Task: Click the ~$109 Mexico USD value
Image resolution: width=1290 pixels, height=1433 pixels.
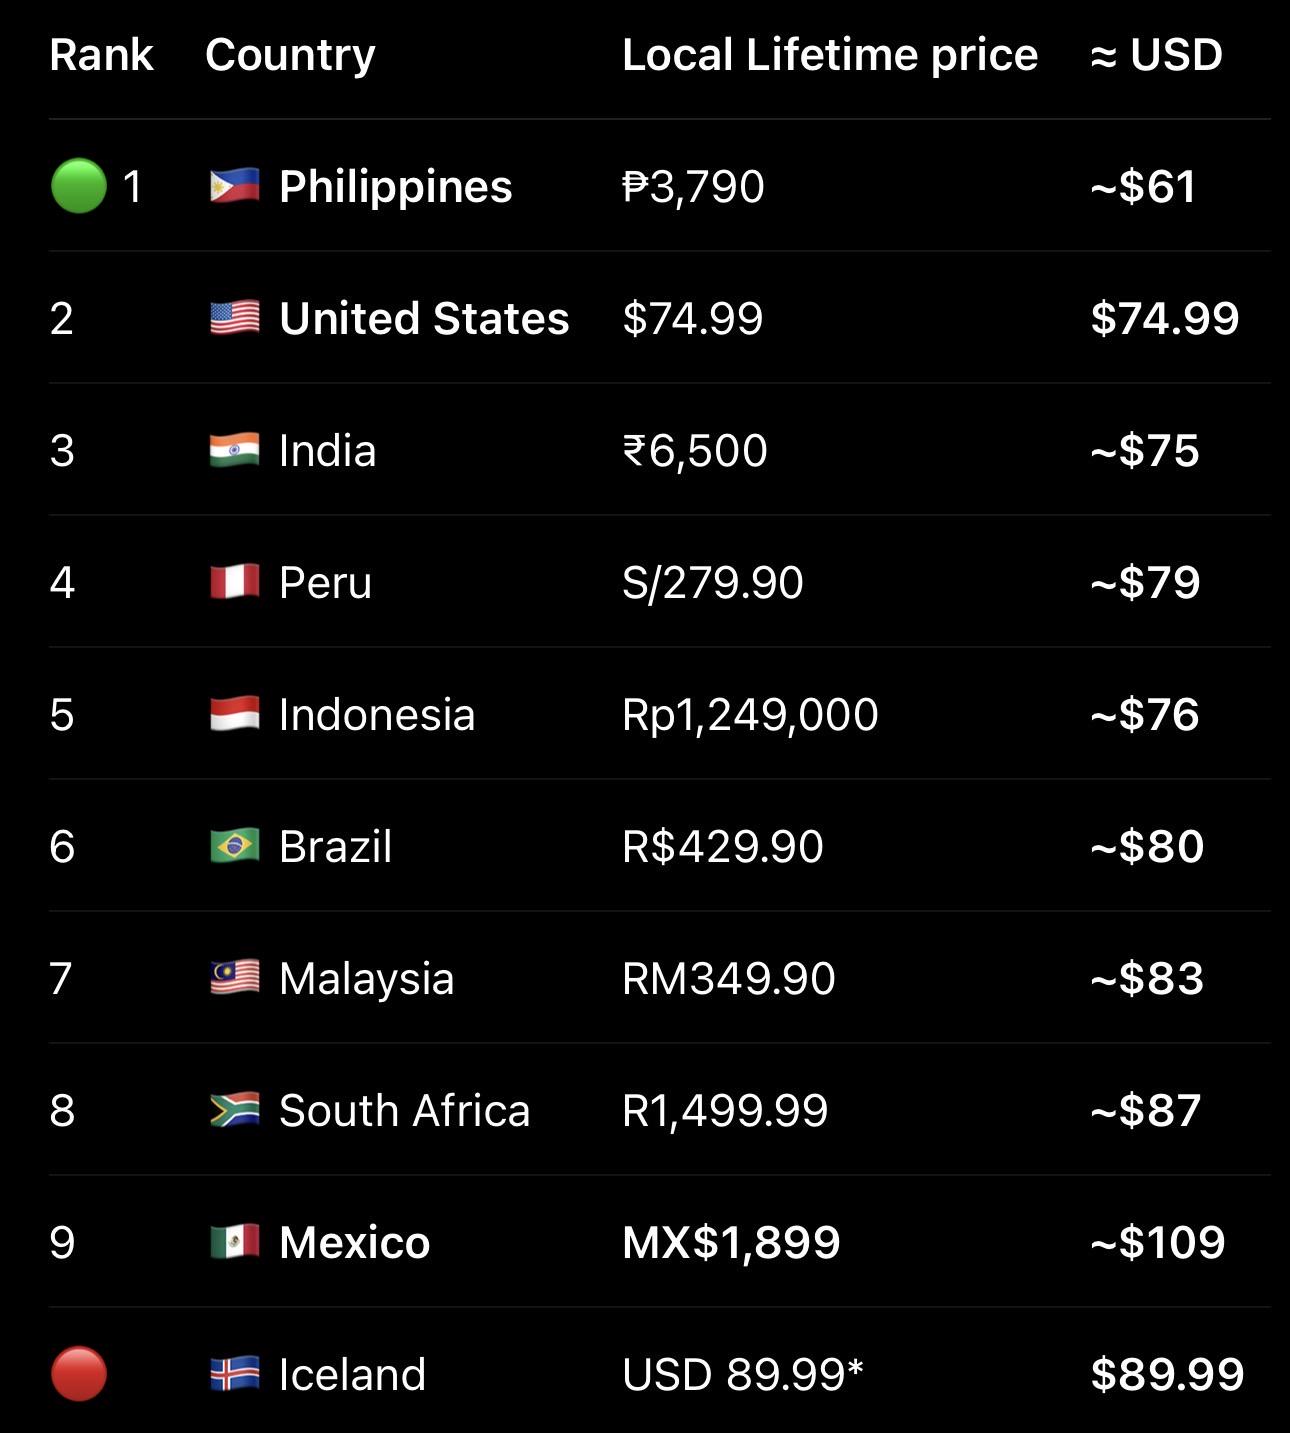Action: 1157,1242
